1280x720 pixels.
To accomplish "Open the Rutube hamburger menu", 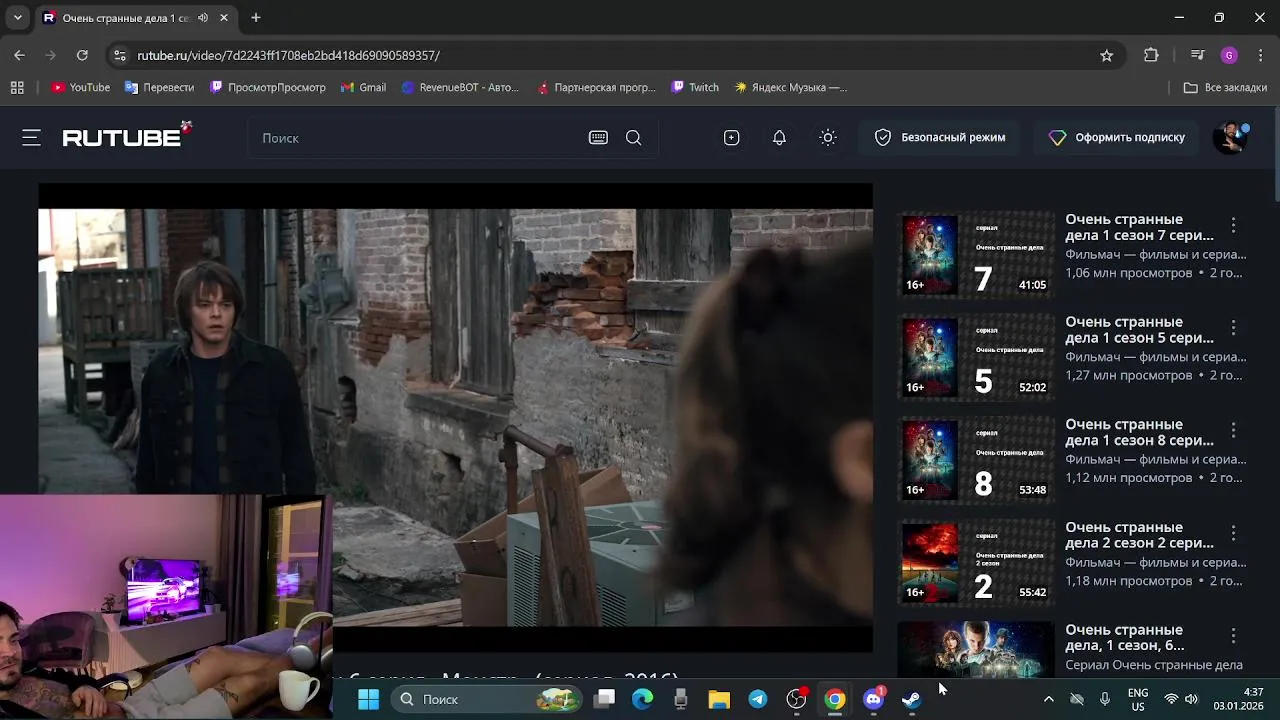I will (x=31, y=138).
